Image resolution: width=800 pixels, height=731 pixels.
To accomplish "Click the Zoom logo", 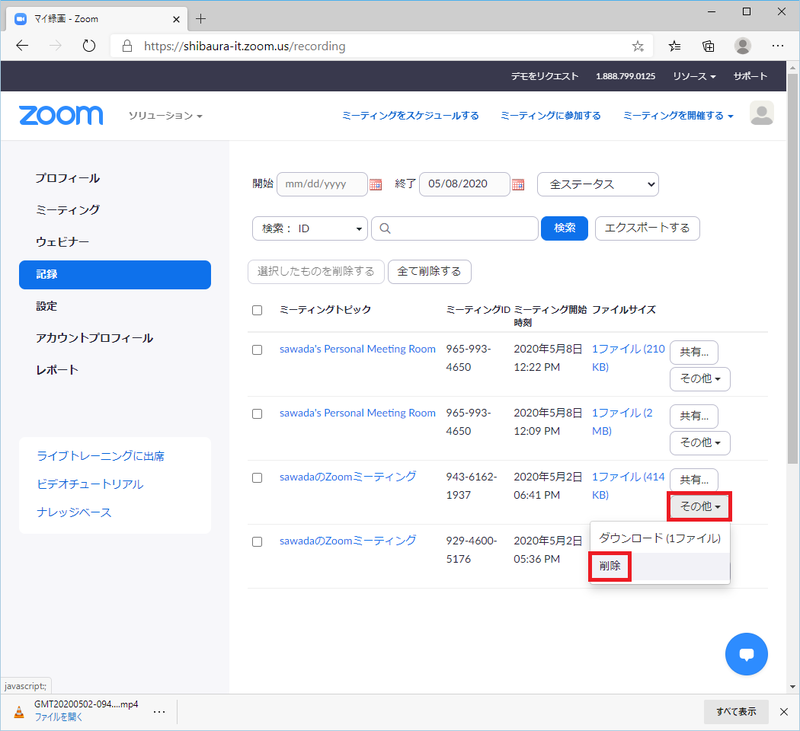I will tap(61, 115).
